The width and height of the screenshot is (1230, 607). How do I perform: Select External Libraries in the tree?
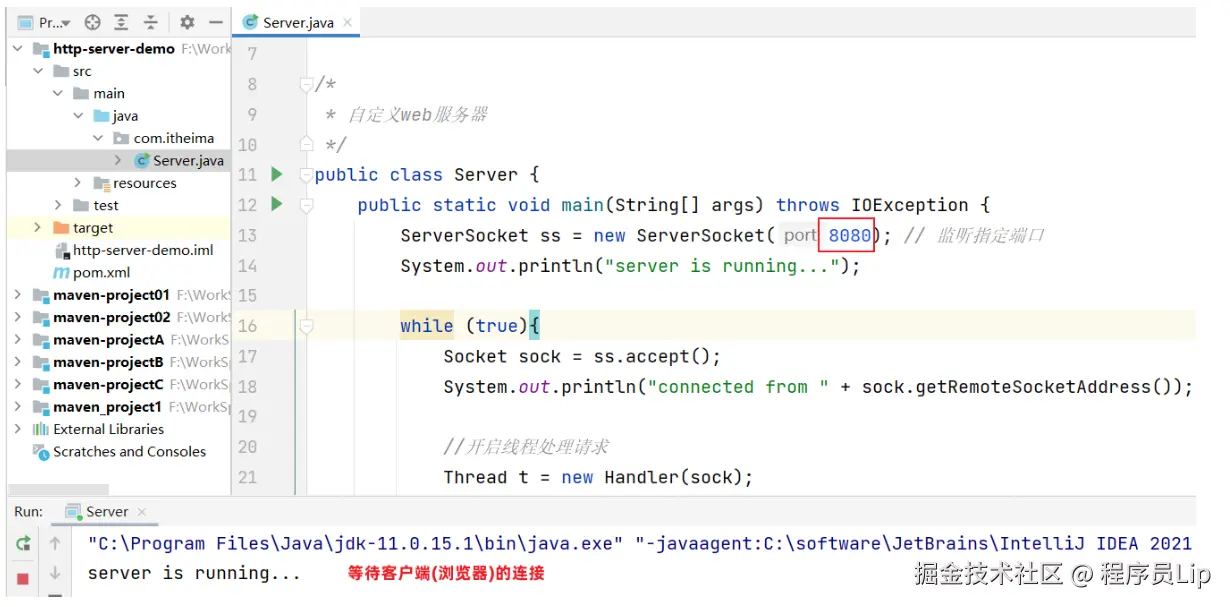(108, 429)
